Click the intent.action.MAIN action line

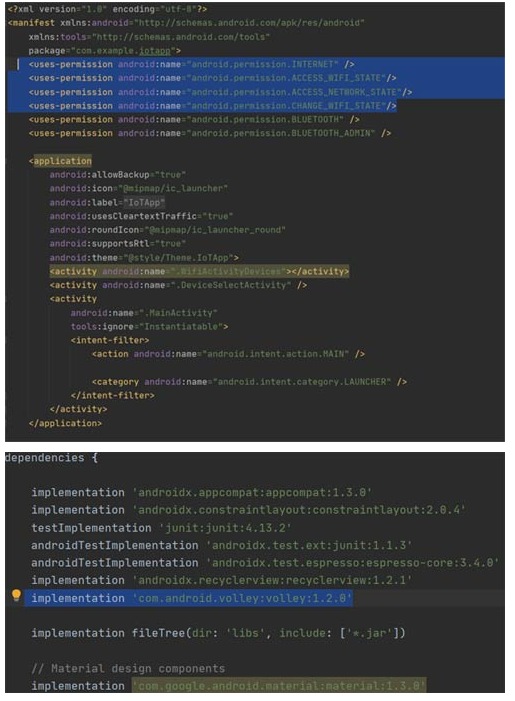coord(228,354)
